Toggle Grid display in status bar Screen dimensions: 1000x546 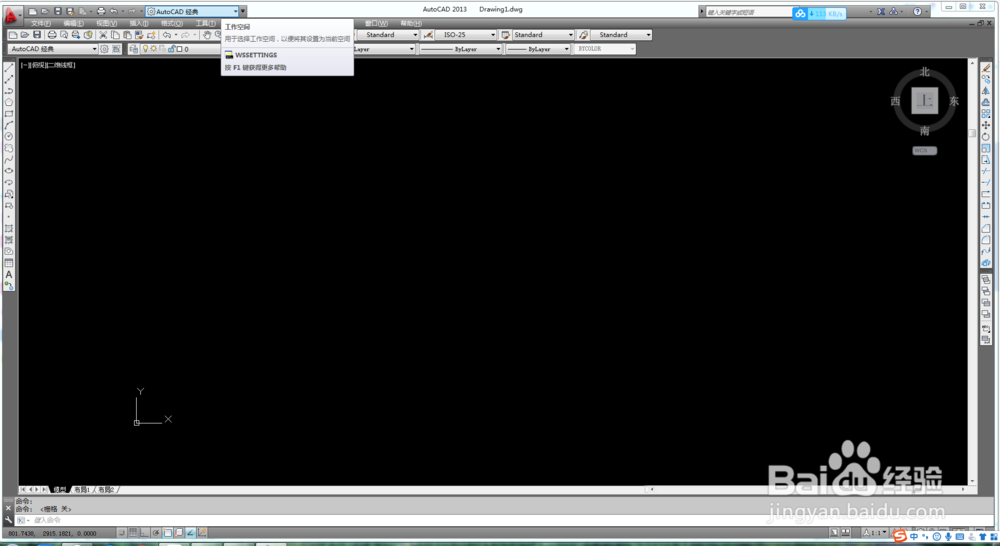click(133, 533)
